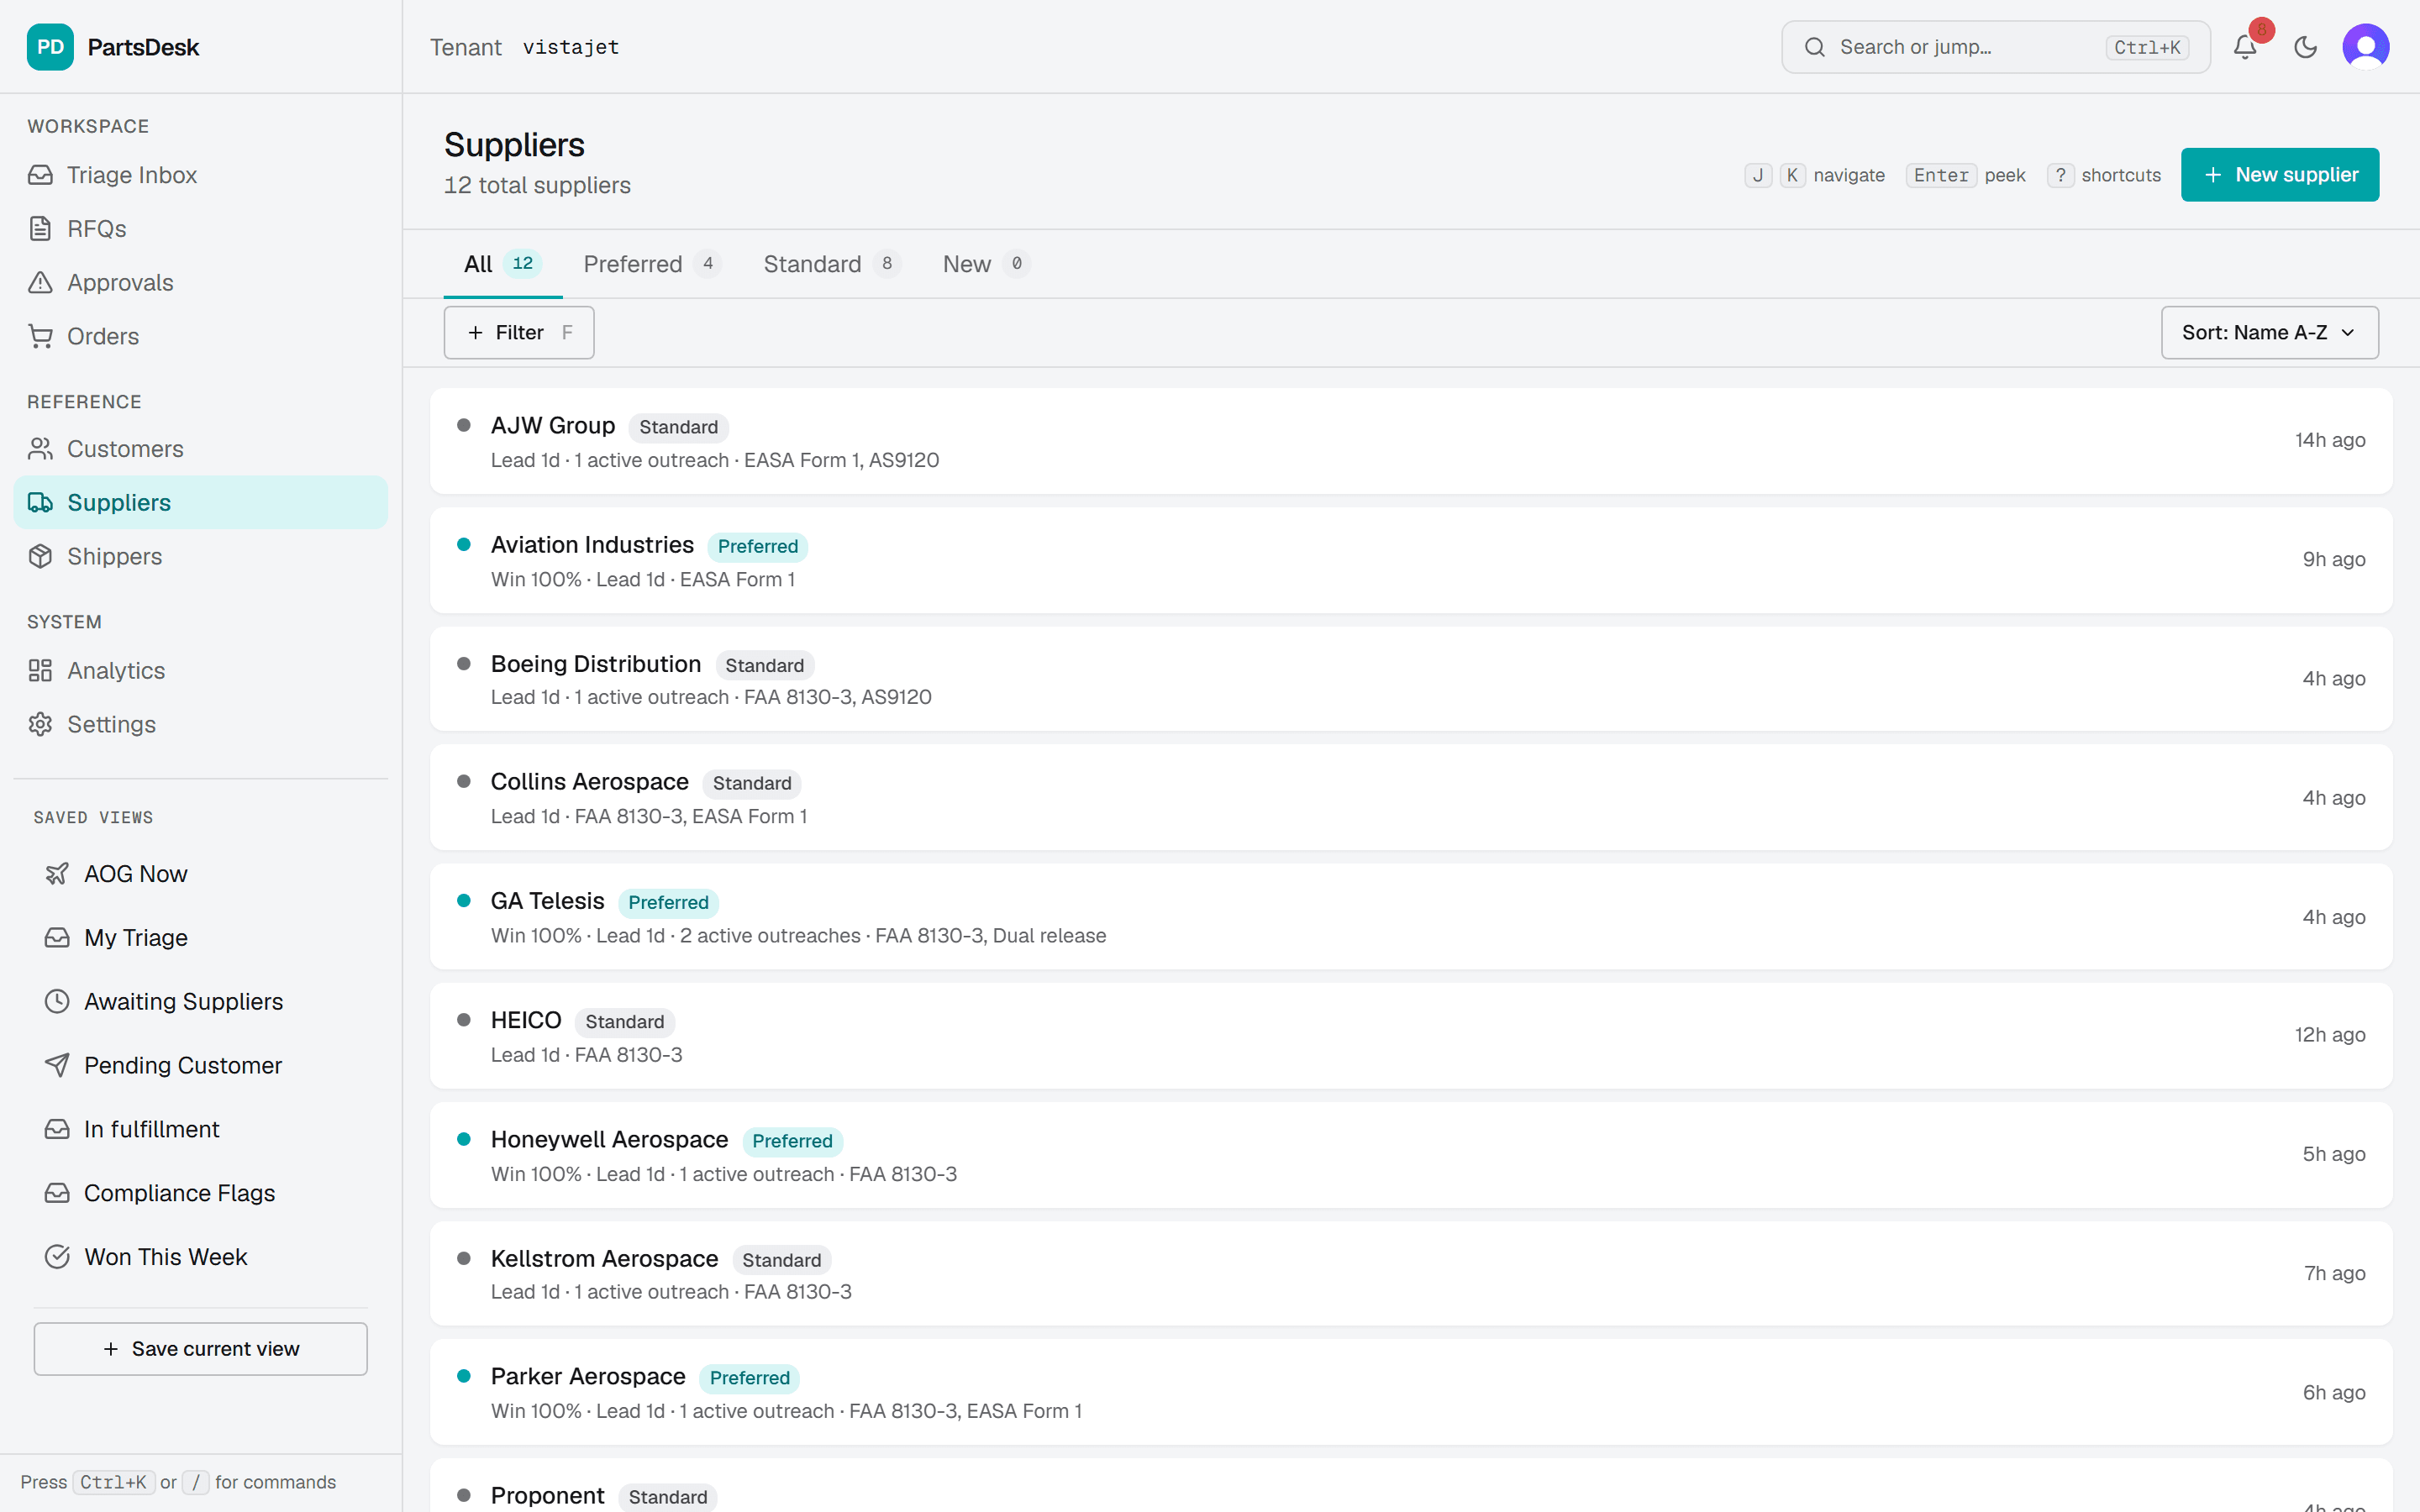This screenshot has width=2420, height=1512.
Task: Click the Pending Customer send icon
Action: [x=57, y=1066]
